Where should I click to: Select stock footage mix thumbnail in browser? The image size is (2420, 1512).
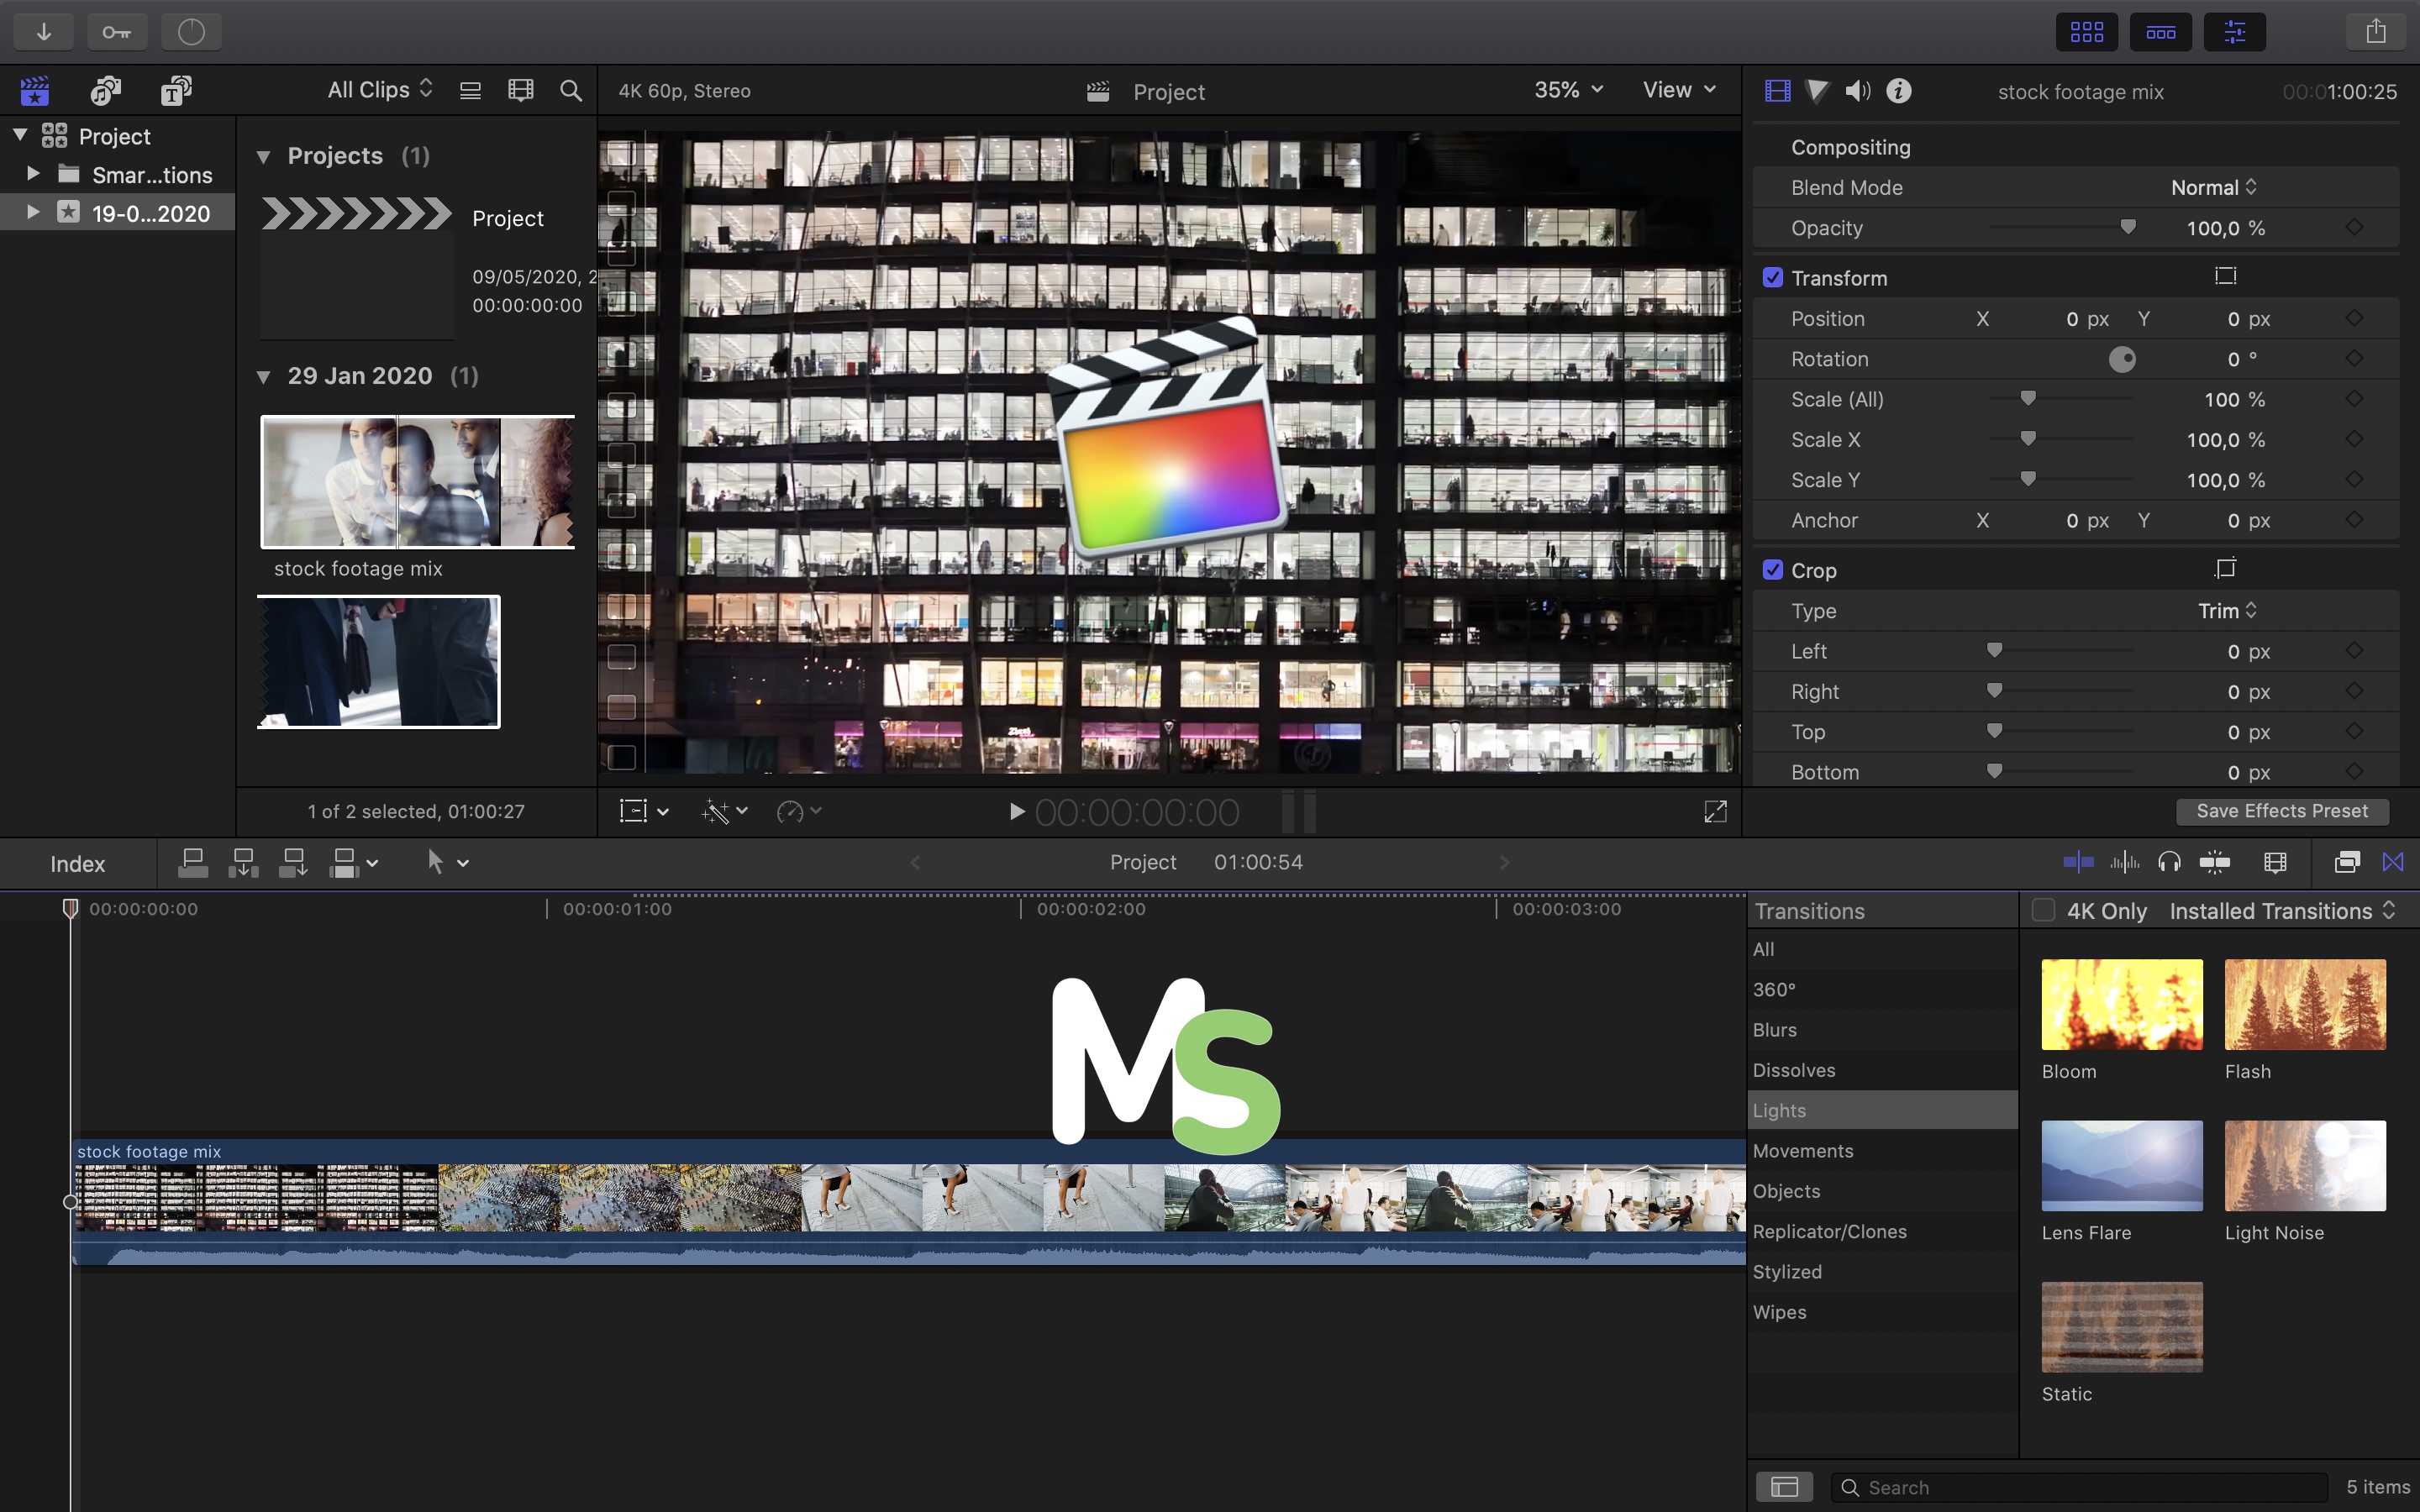click(418, 482)
